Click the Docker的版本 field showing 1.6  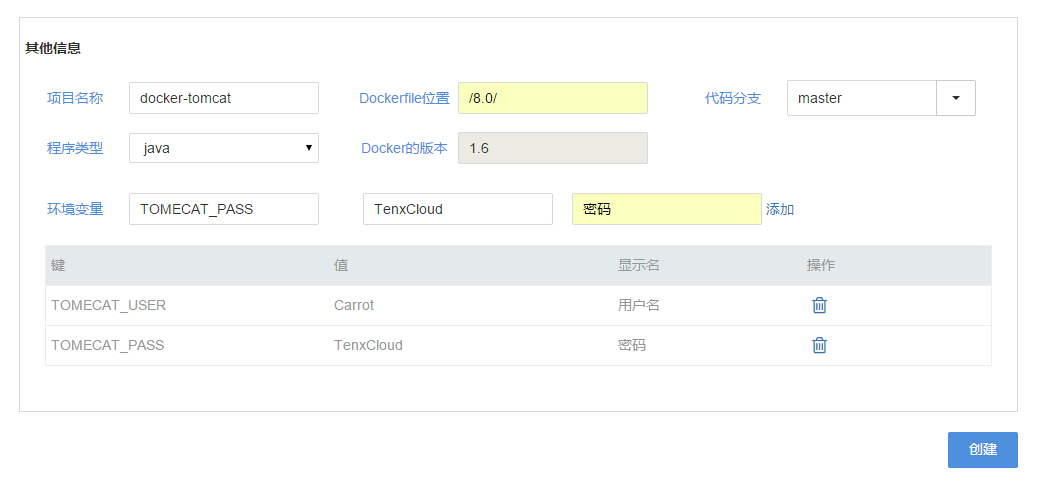pyautogui.click(x=553, y=148)
